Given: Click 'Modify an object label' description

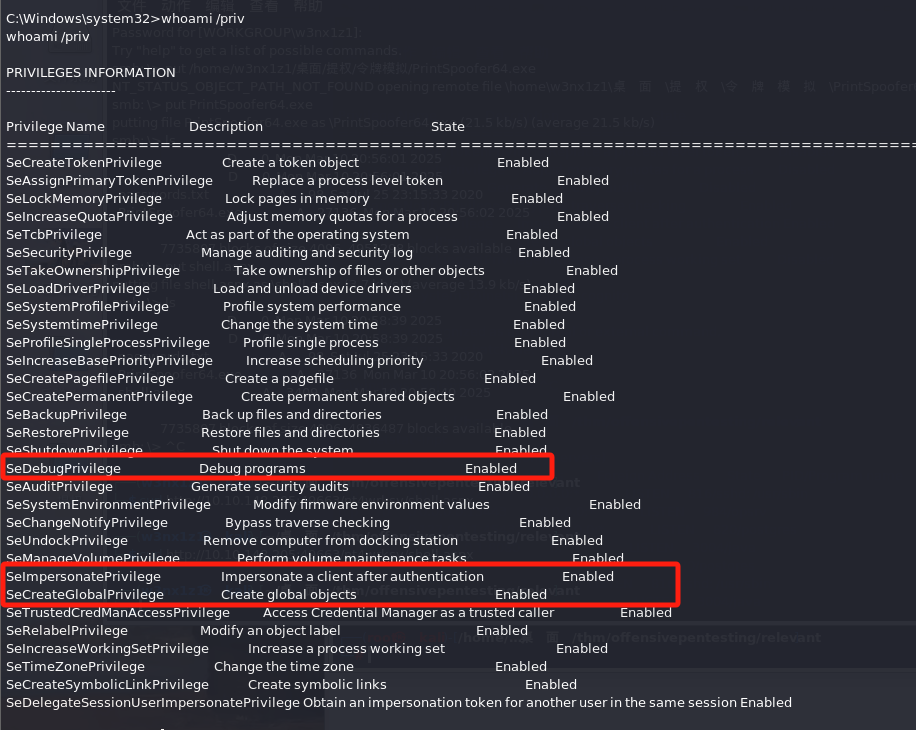Looking at the screenshot, I should (x=270, y=631).
